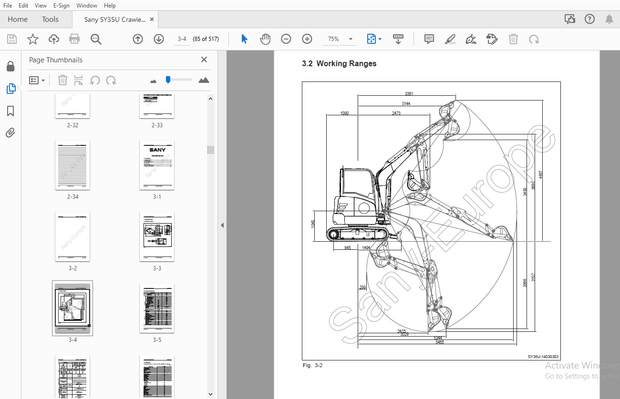Open the Bookmarks panel icon

point(11,111)
